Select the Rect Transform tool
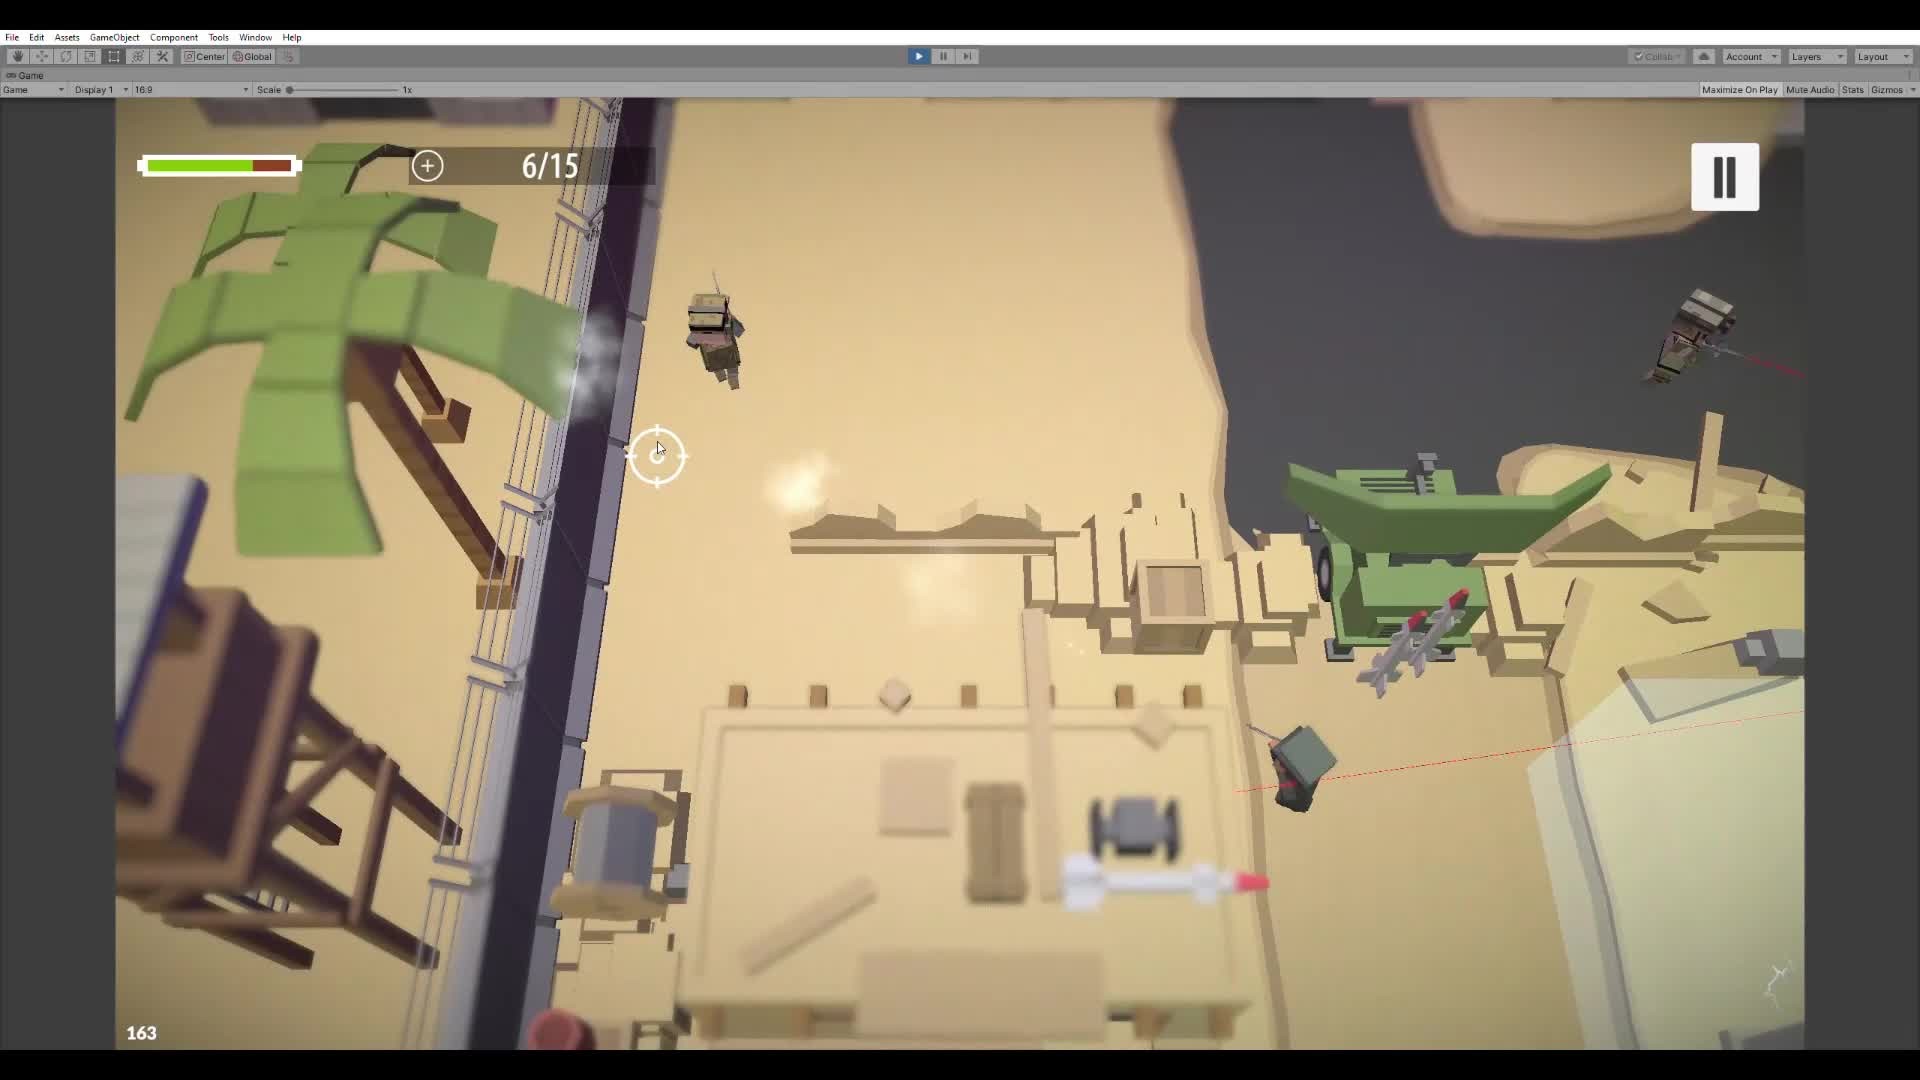The image size is (1920, 1080). pos(113,57)
